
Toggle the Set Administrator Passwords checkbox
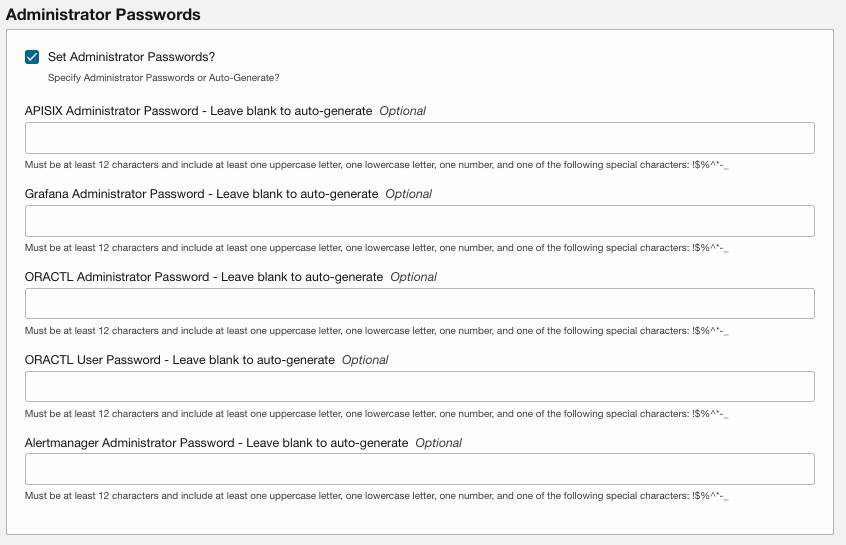pyautogui.click(x=32, y=57)
